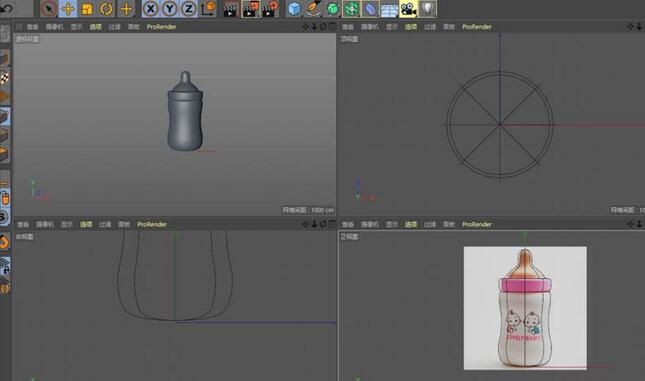Open 摄像机 menu in perspective viewport
This screenshot has width=645, height=381.
click(x=54, y=27)
